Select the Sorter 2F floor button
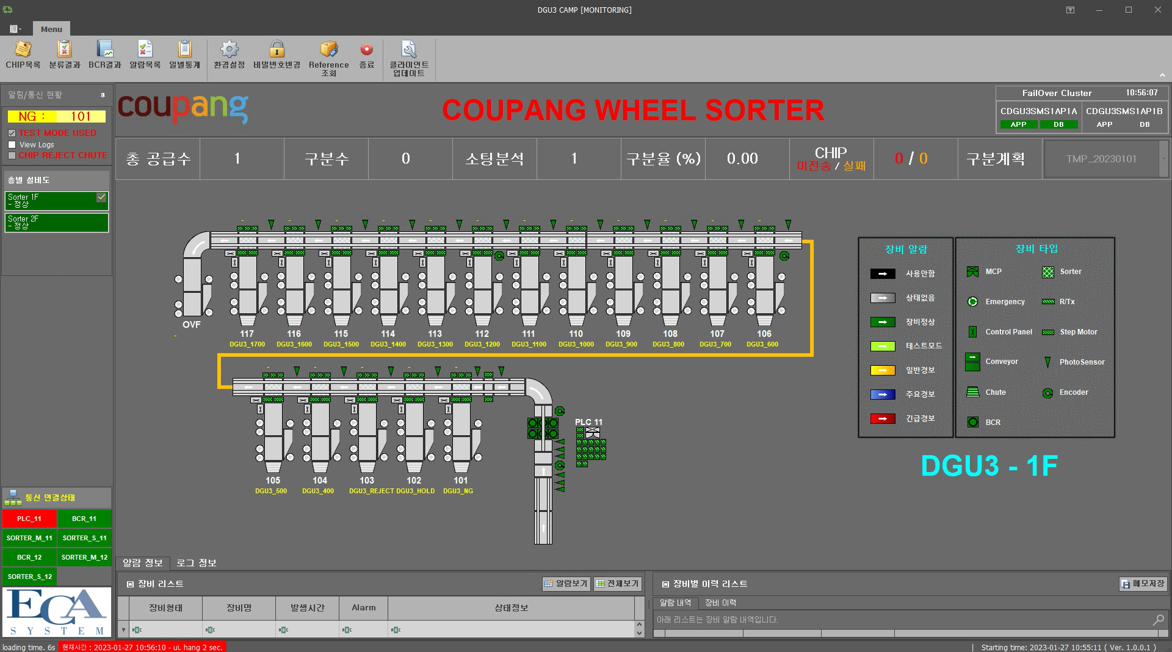This screenshot has height=652, width=1172. click(57, 222)
